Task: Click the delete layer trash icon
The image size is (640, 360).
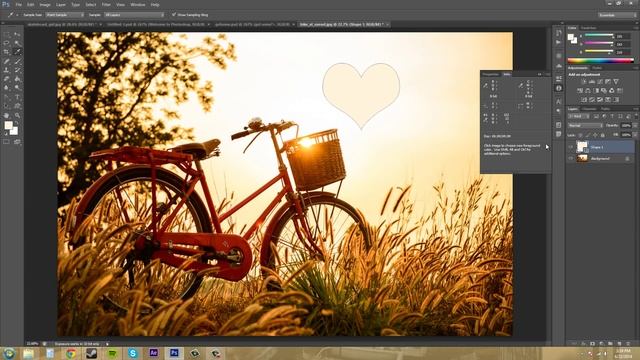Action: tap(628, 344)
